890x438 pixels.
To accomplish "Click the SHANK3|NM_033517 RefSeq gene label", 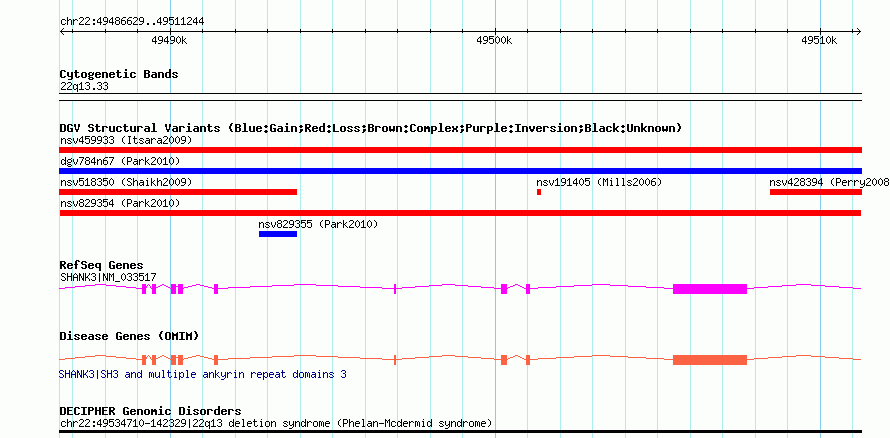I will click(x=108, y=277).
